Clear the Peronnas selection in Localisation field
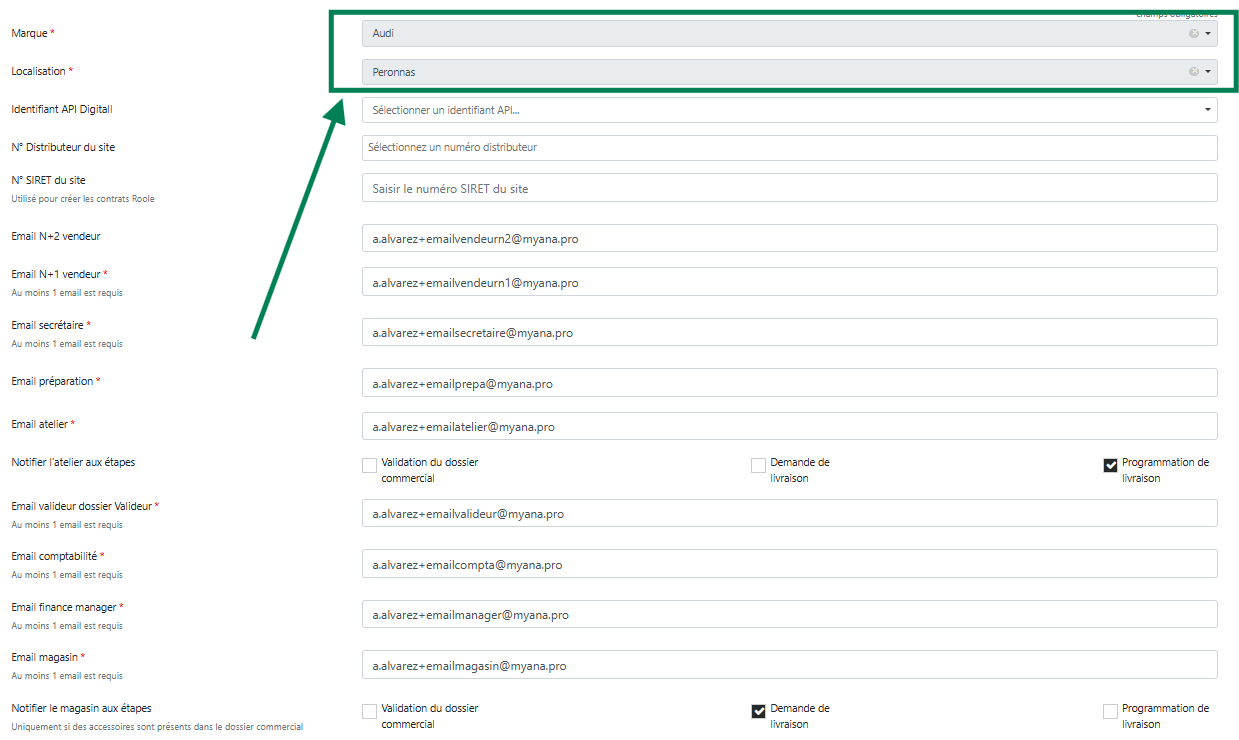 1193,72
